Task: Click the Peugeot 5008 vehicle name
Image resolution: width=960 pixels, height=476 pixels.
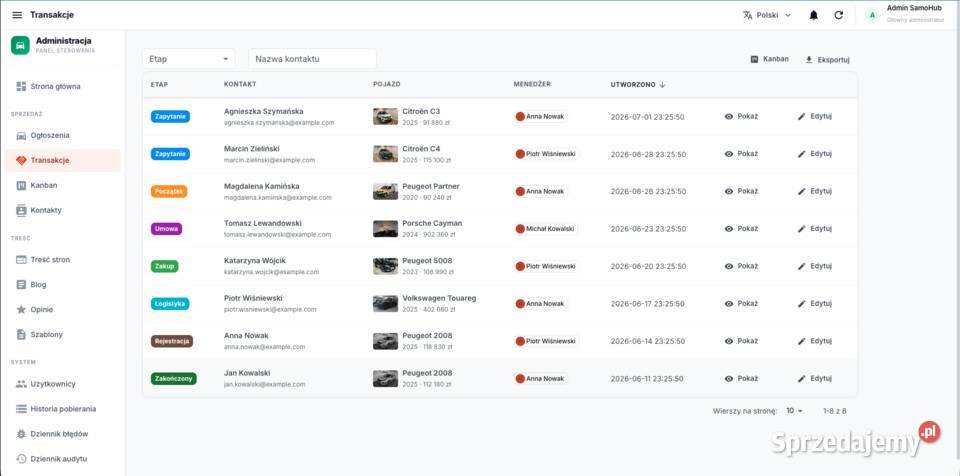Action: coord(427,260)
